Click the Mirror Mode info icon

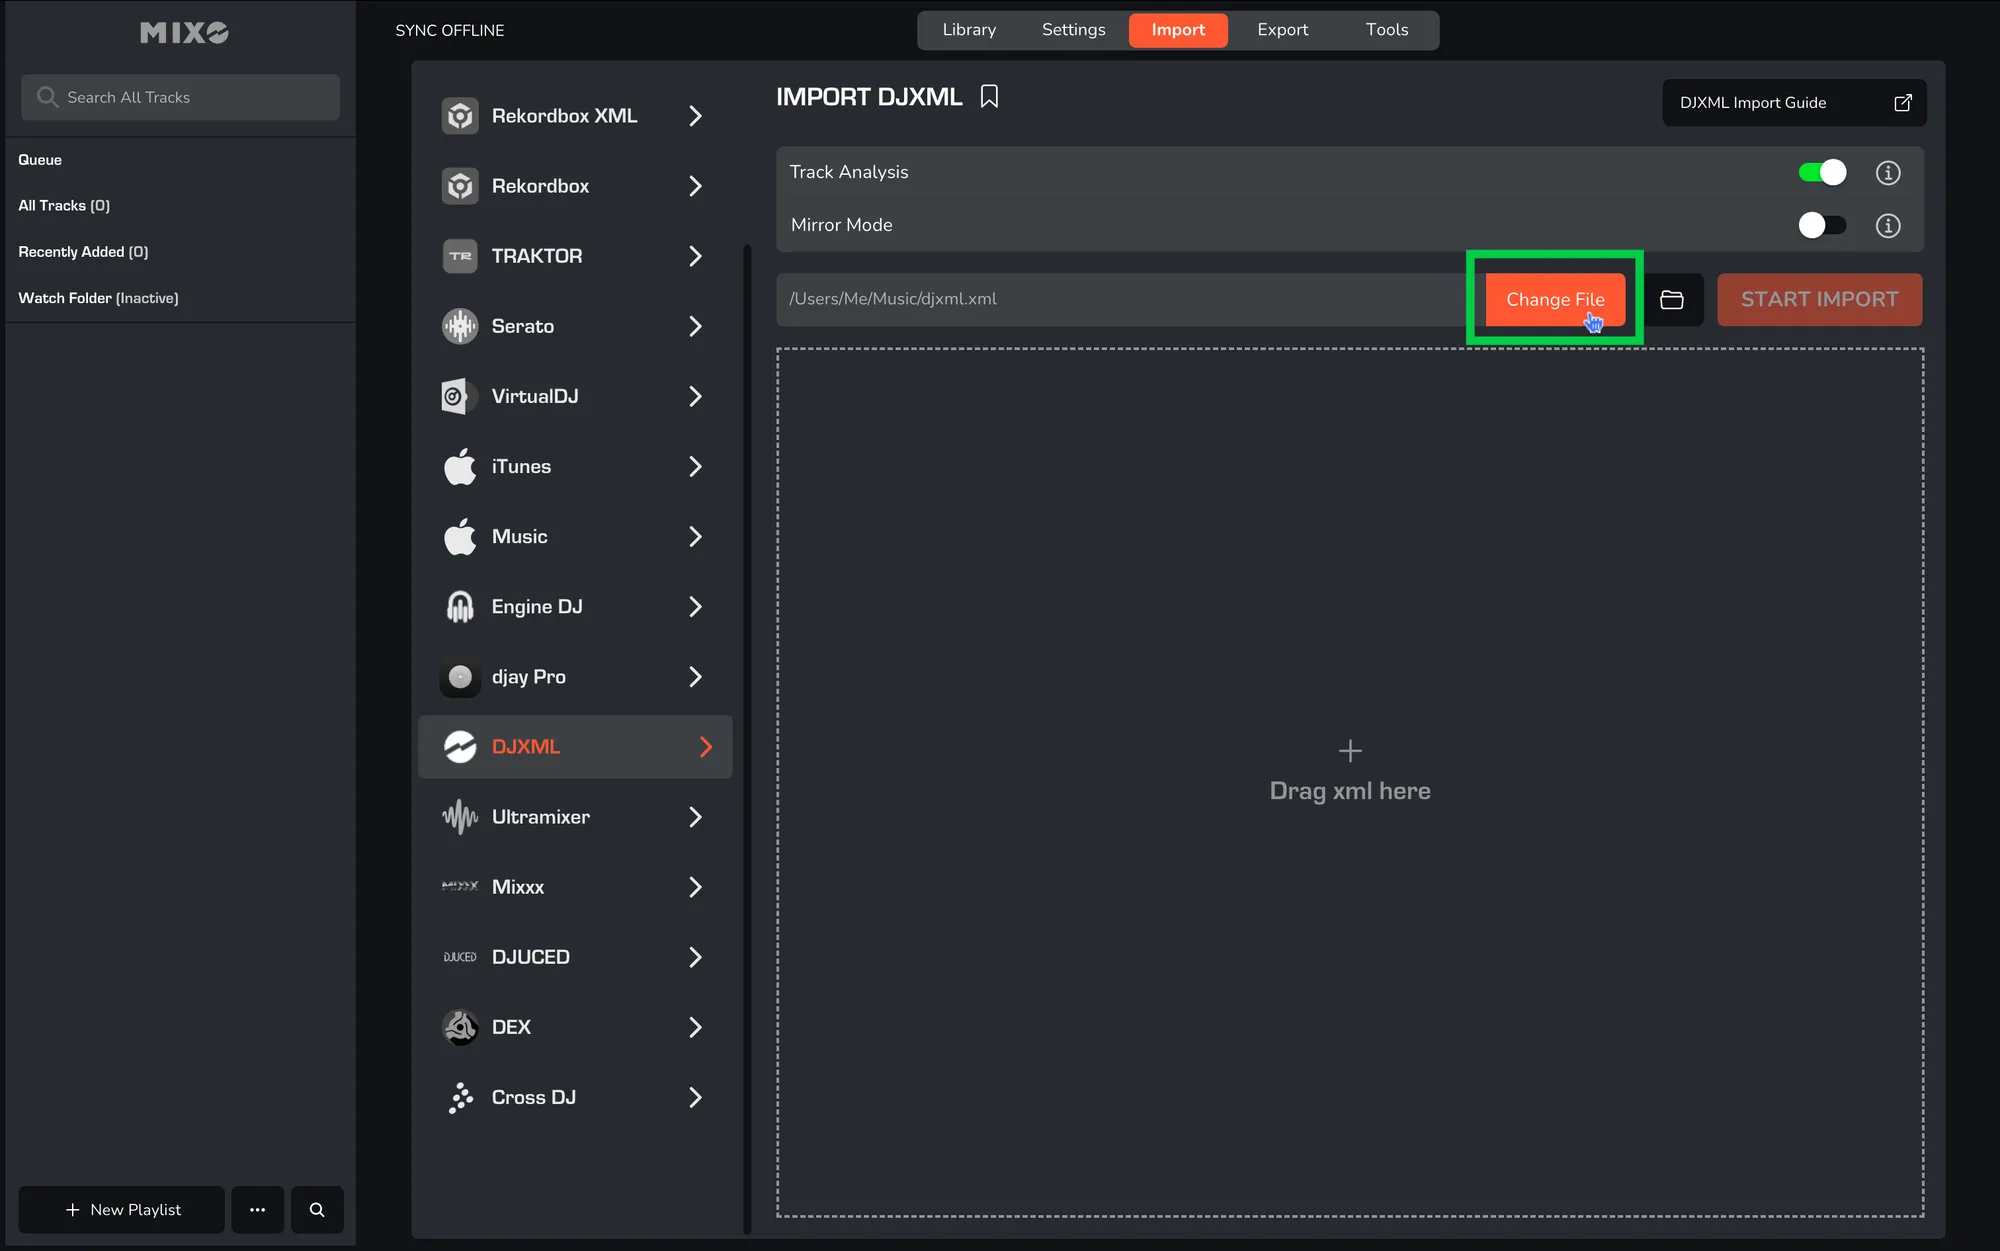(x=1887, y=226)
